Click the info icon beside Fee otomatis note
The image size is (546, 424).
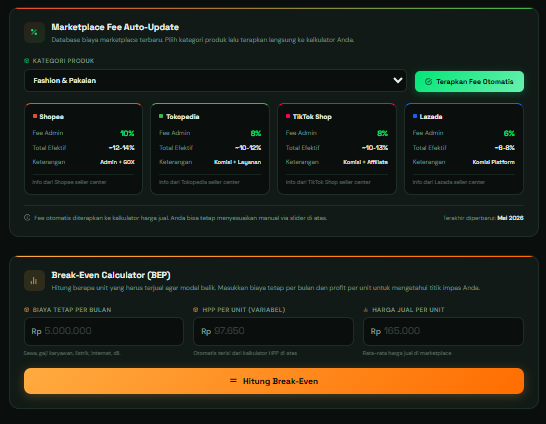click(x=27, y=218)
